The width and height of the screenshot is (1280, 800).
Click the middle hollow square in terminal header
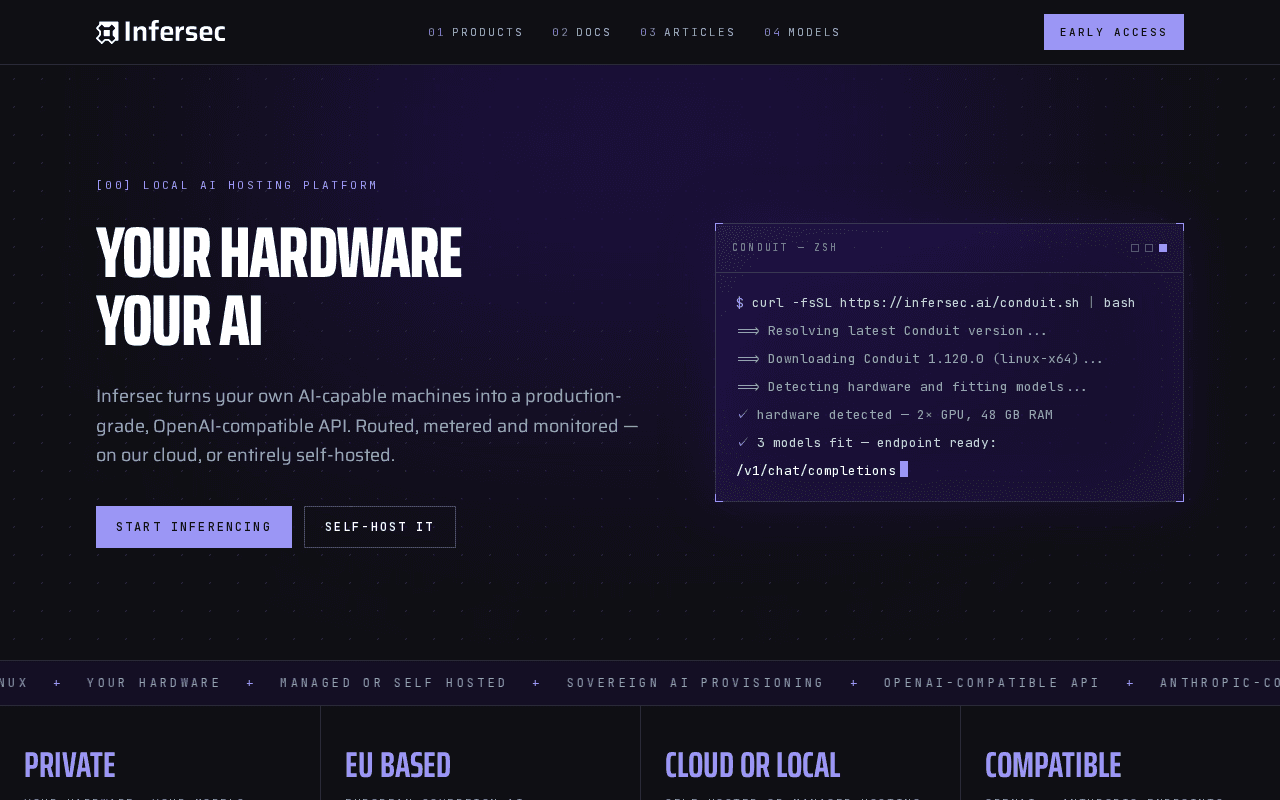click(x=1149, y=248)
